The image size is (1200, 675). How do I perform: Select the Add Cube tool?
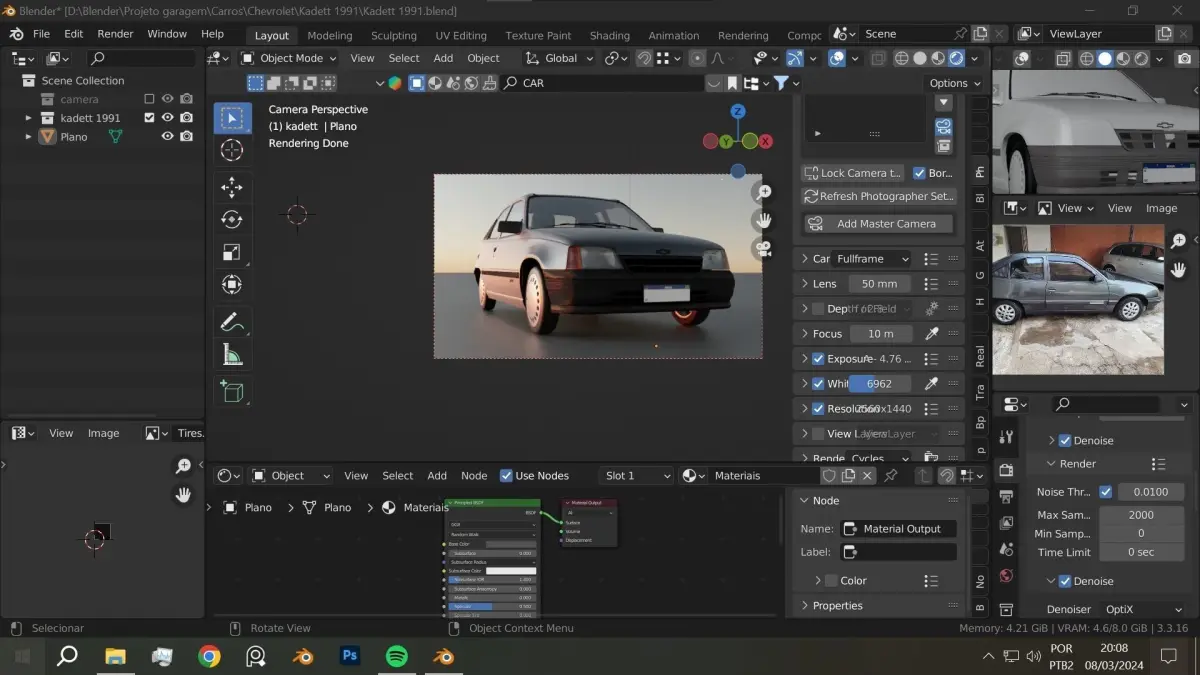pos(232,392)
